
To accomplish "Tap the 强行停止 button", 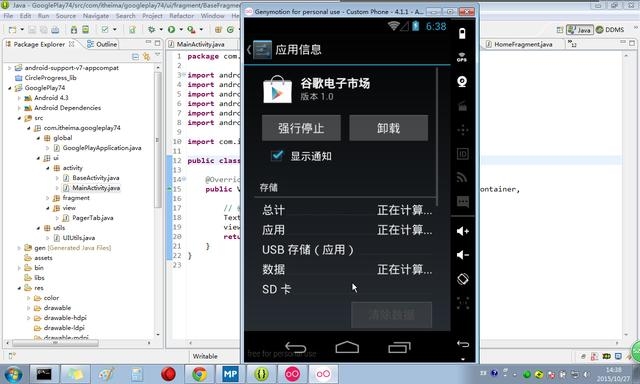I will [x=301, y=128].
